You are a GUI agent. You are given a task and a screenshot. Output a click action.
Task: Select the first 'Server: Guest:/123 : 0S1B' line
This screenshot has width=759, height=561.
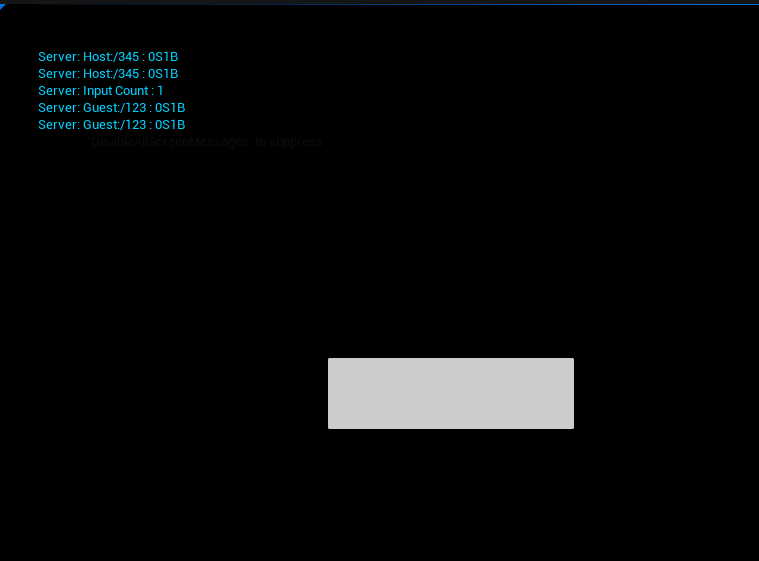[x=112, y=108]
